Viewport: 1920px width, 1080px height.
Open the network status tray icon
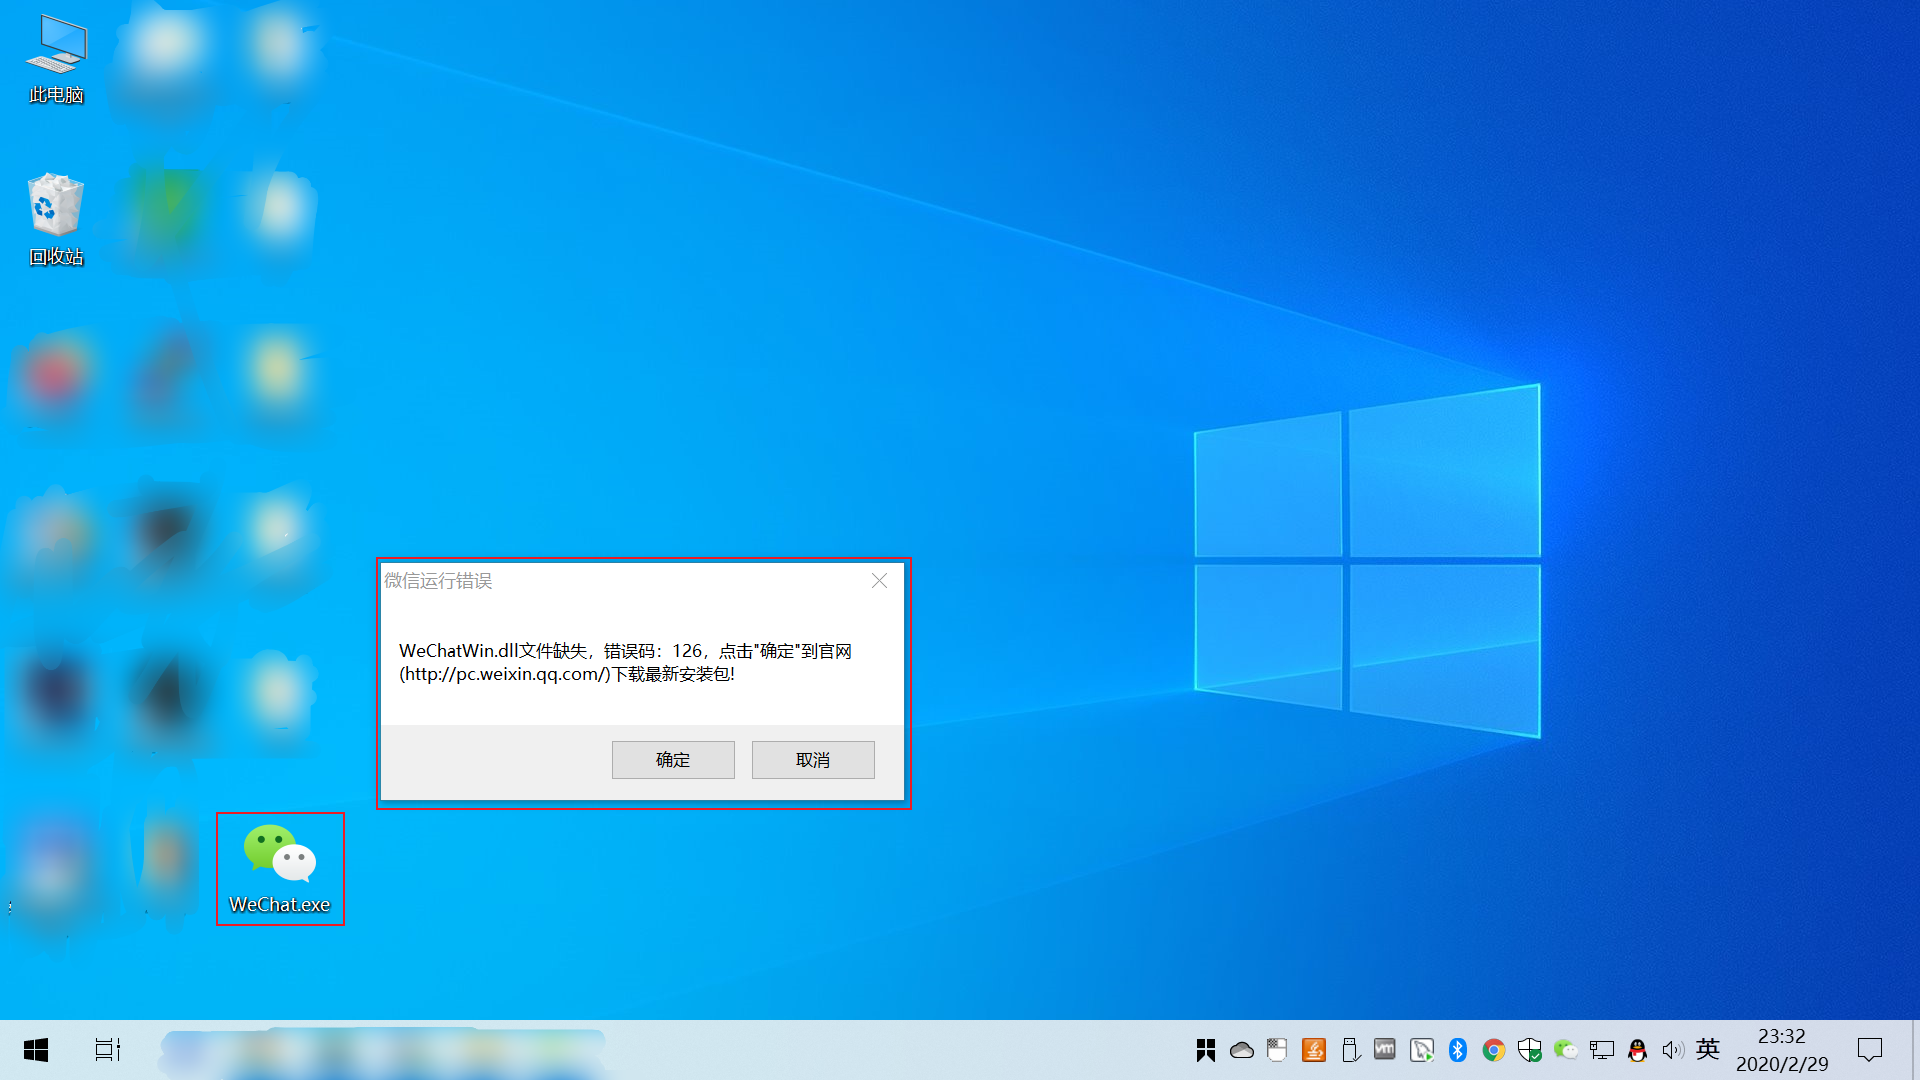coord(1602,1050)
